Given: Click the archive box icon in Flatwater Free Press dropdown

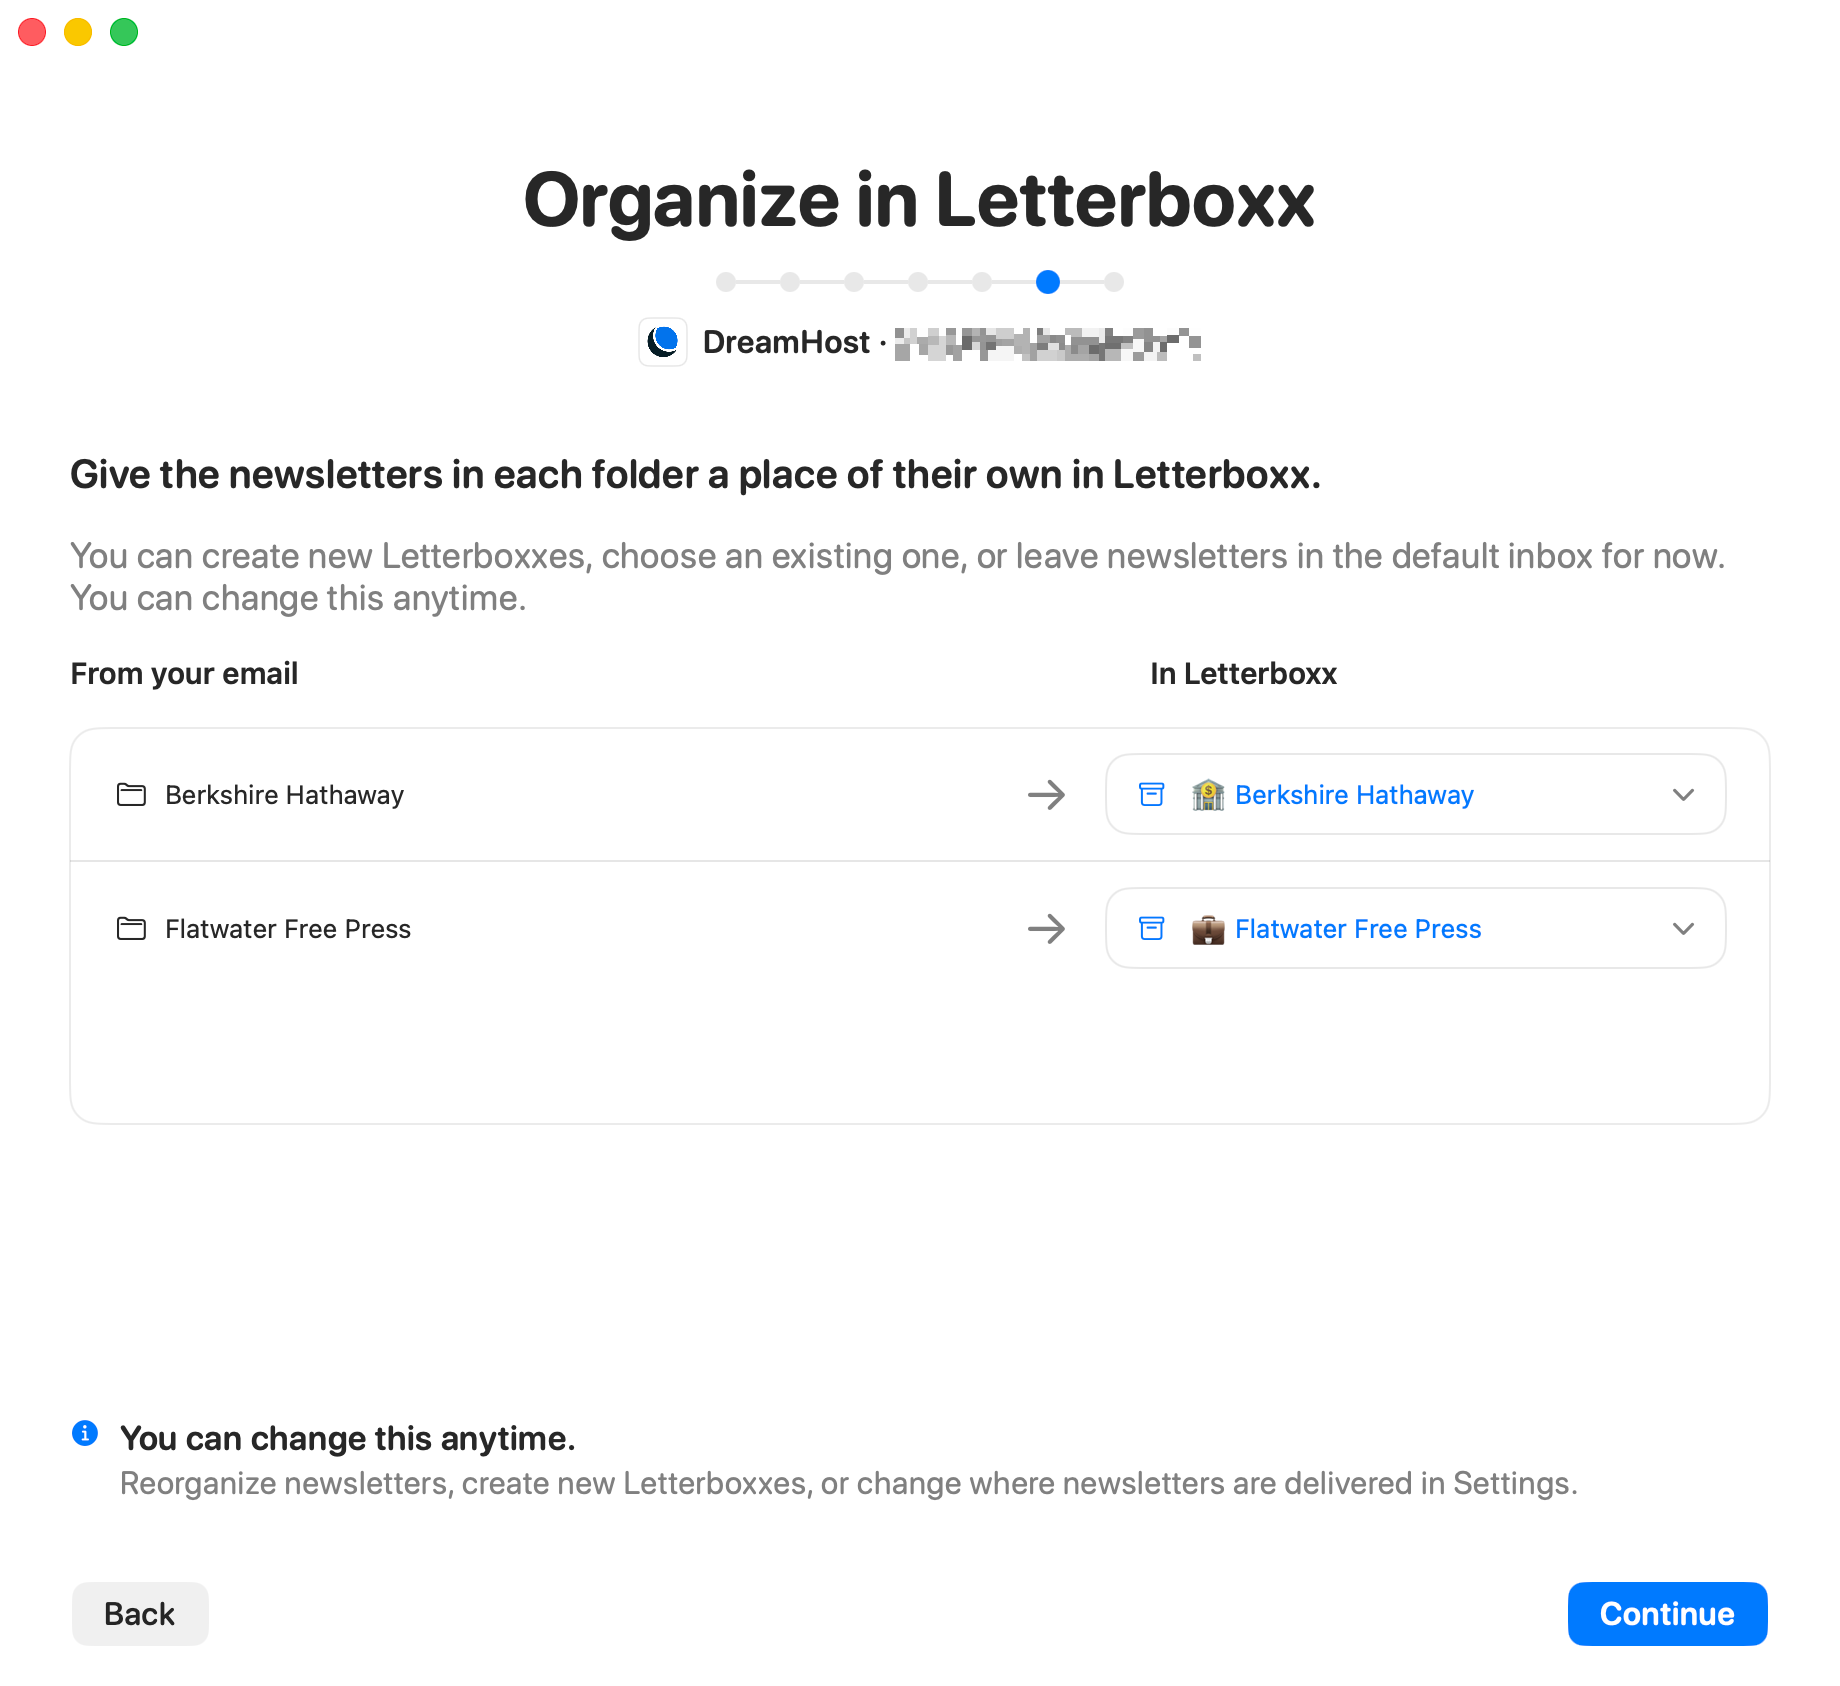Looking at the screenshot, I should pyautogui.click(x=1152, y=929).
